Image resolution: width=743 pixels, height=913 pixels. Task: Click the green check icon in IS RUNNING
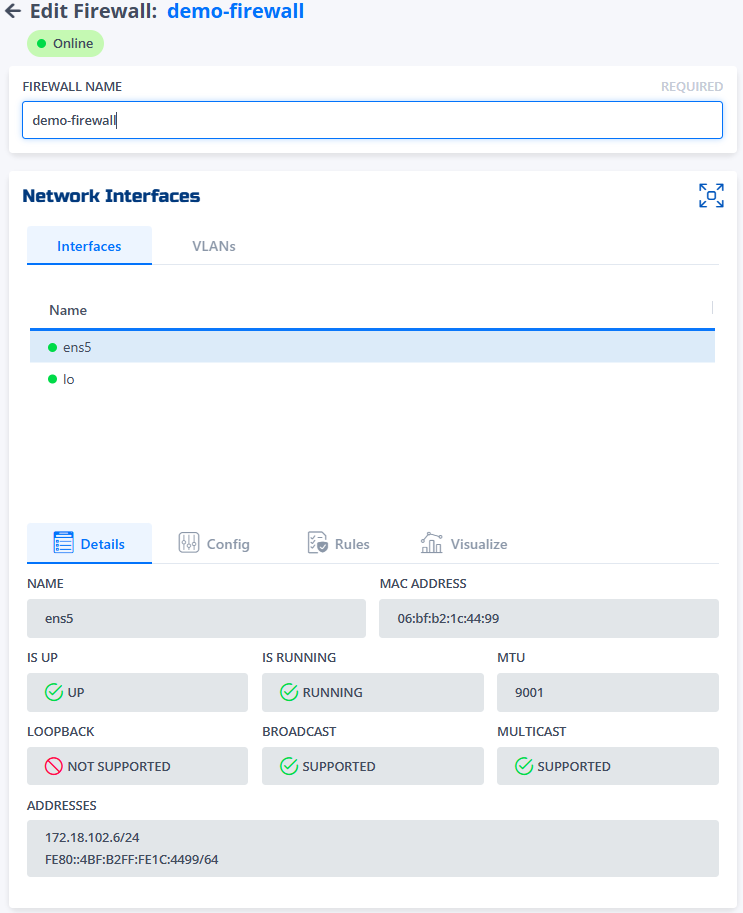point(290,692)
